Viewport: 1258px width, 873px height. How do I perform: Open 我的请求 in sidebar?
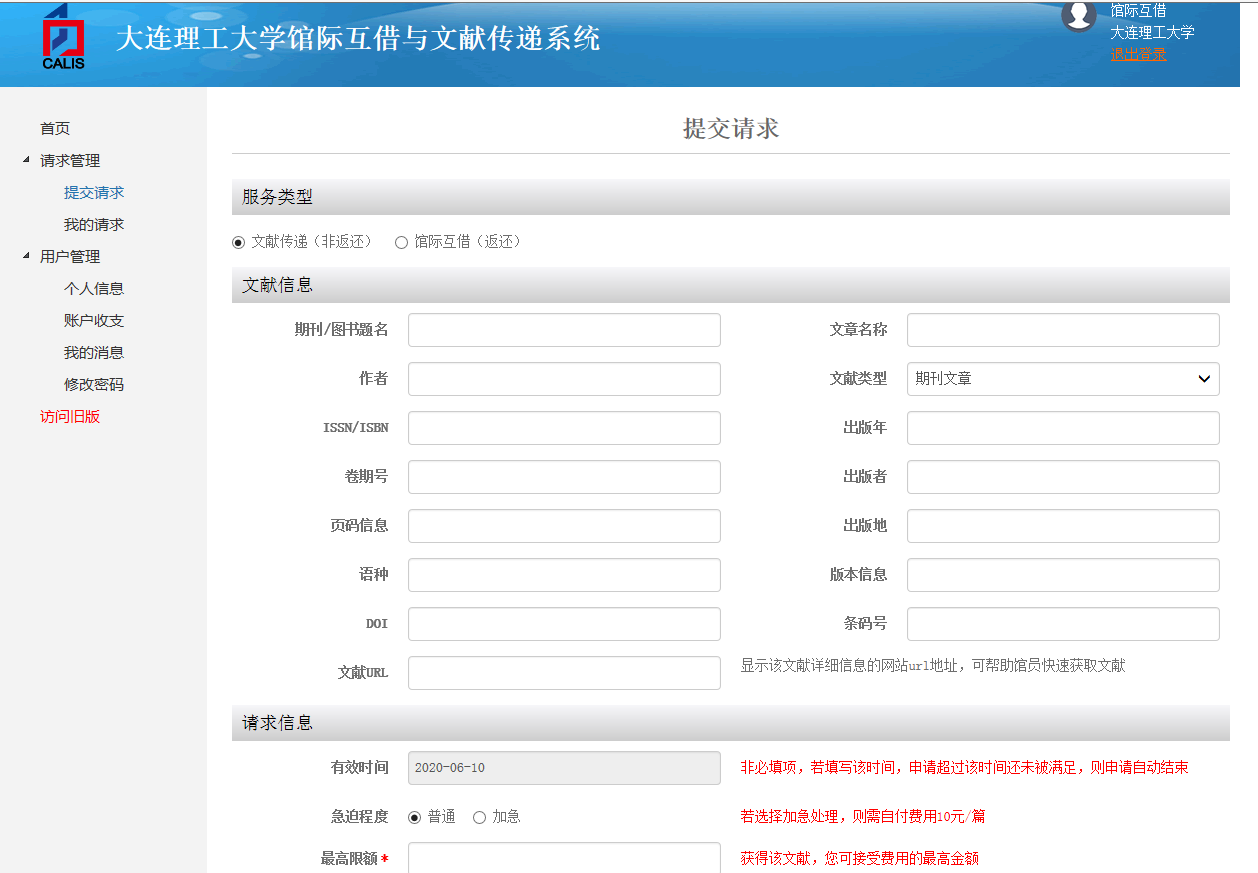tap(94, 224)
